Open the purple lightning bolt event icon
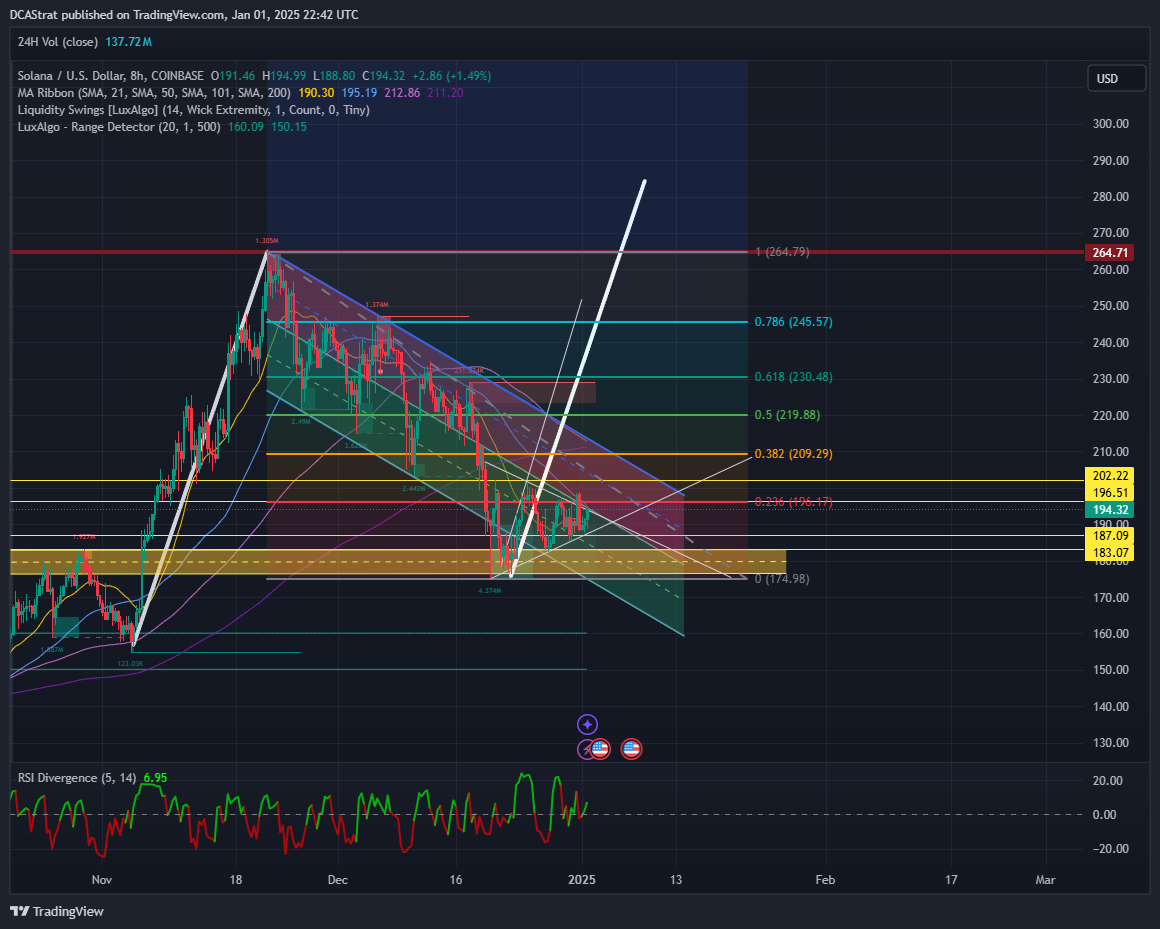The height and width of the screenshot is (929, 1160). 584,749
